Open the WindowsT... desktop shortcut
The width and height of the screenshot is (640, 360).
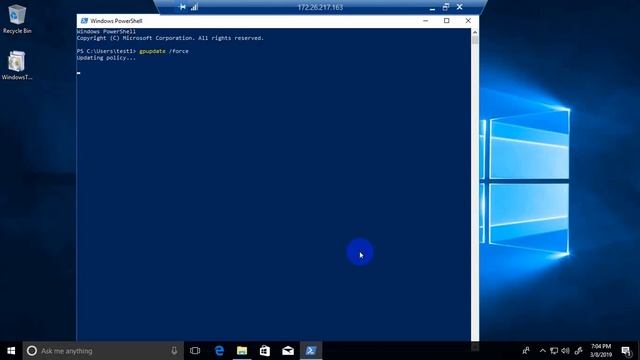(17, 65)
